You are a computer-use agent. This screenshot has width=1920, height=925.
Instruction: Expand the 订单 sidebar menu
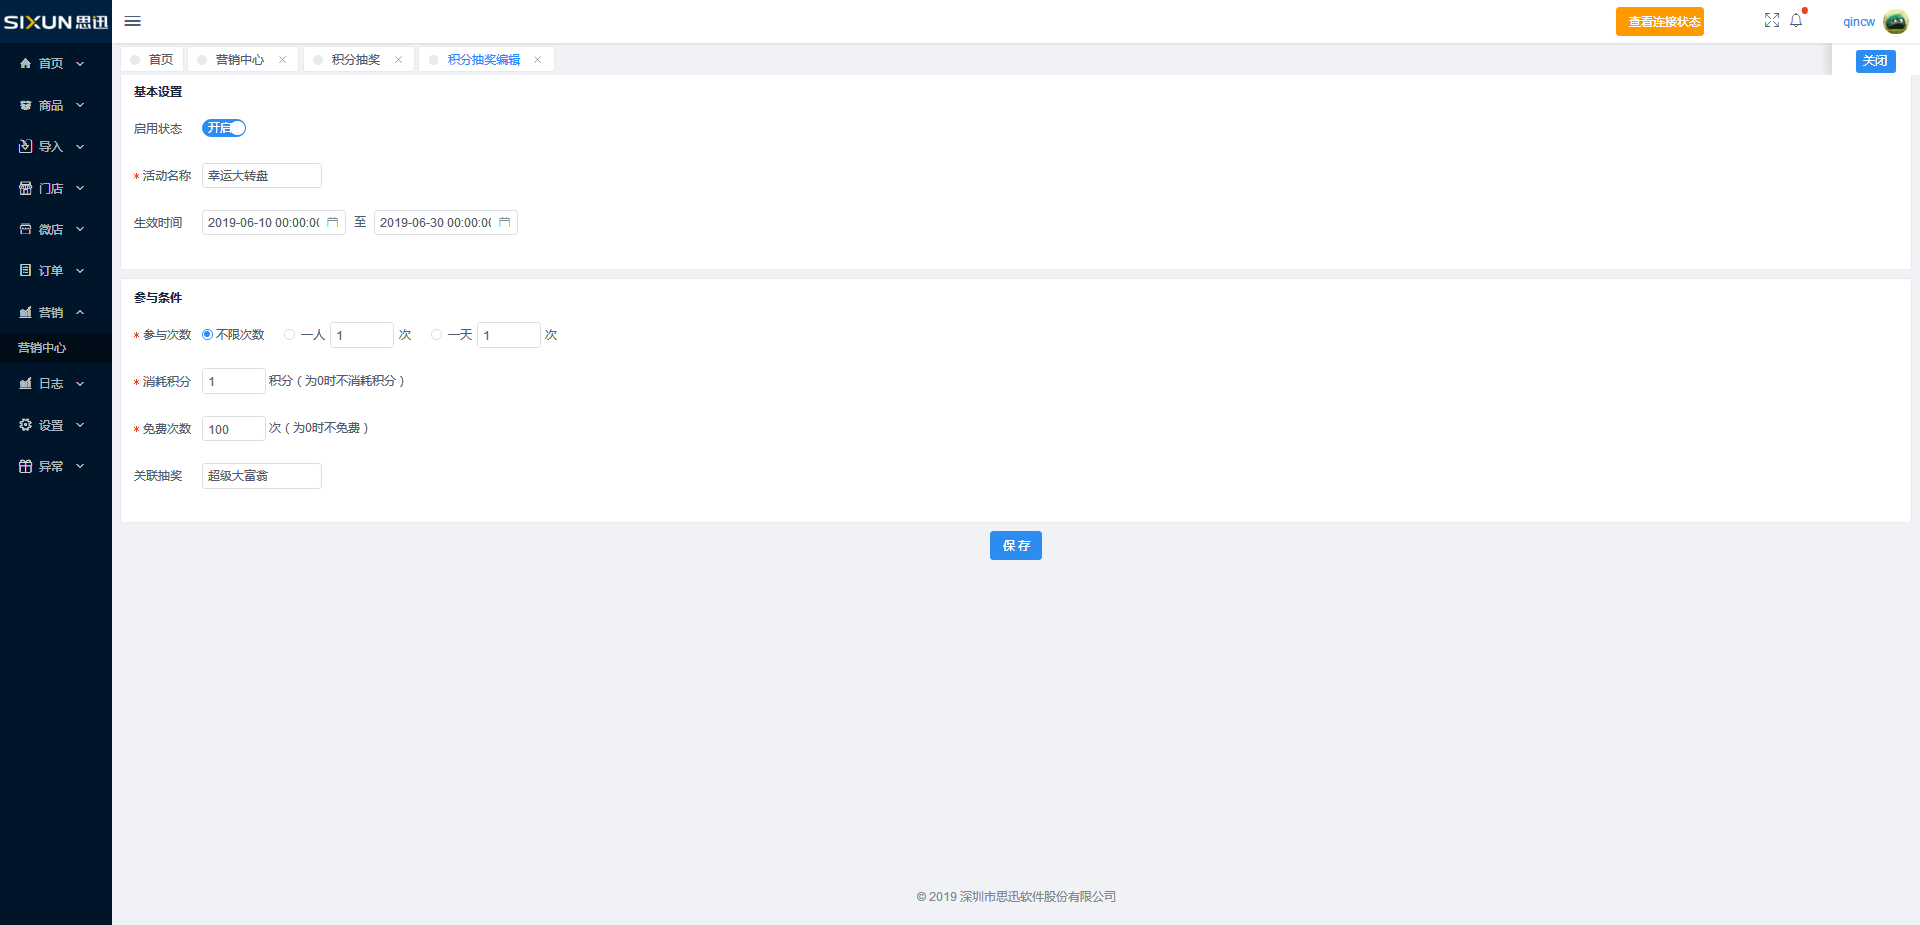point(52,271)
